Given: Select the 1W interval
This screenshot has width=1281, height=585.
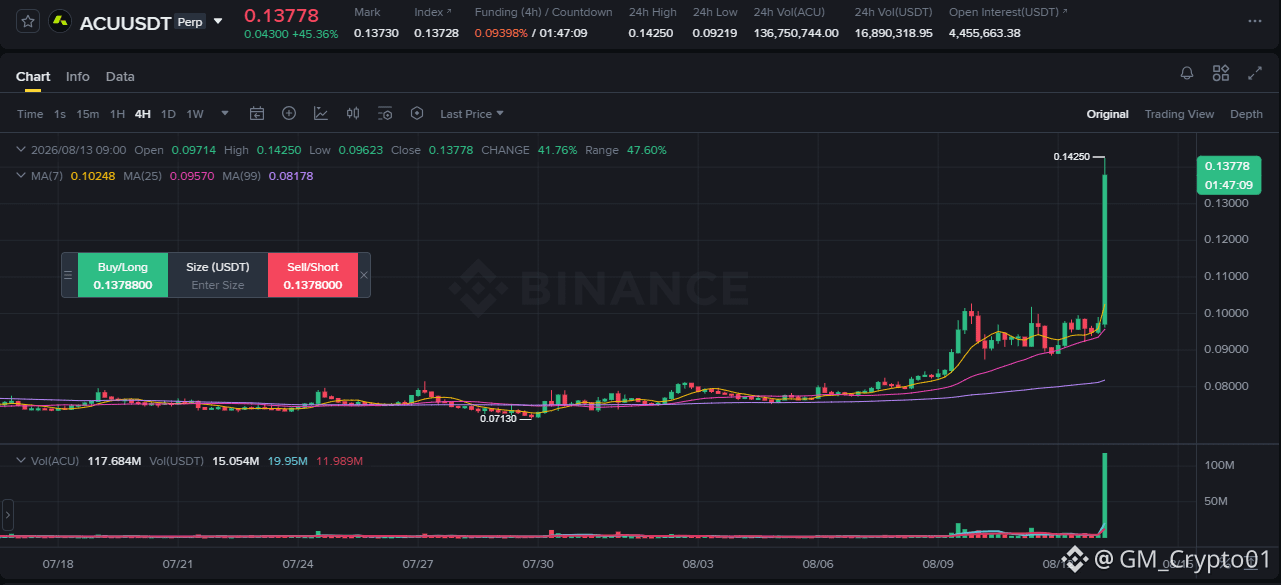Looking at the screenshot, I should point(195,114).
